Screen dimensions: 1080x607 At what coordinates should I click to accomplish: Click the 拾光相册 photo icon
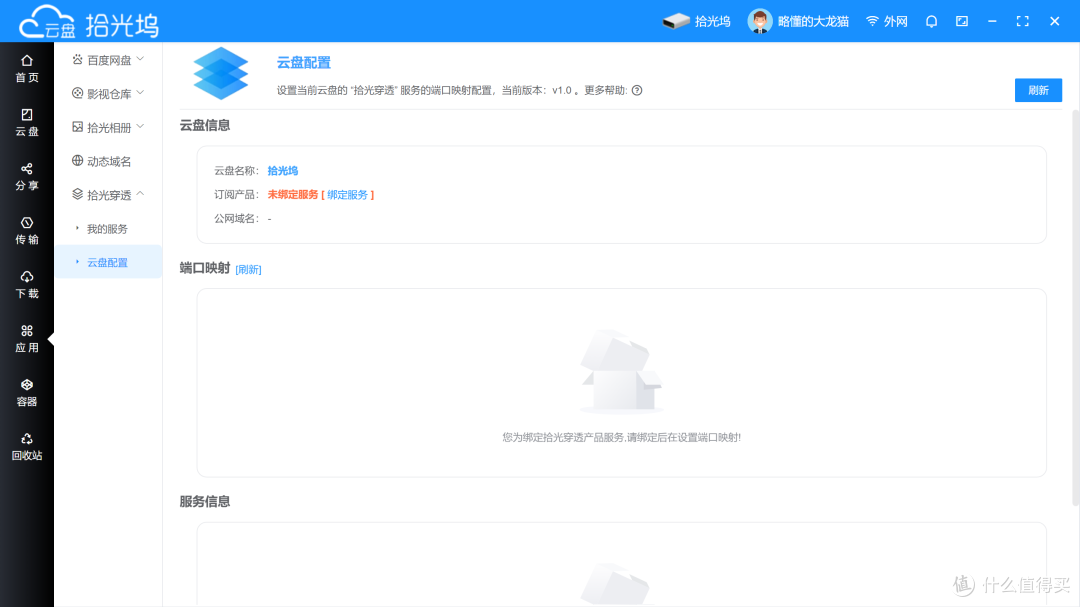point(77,127)
